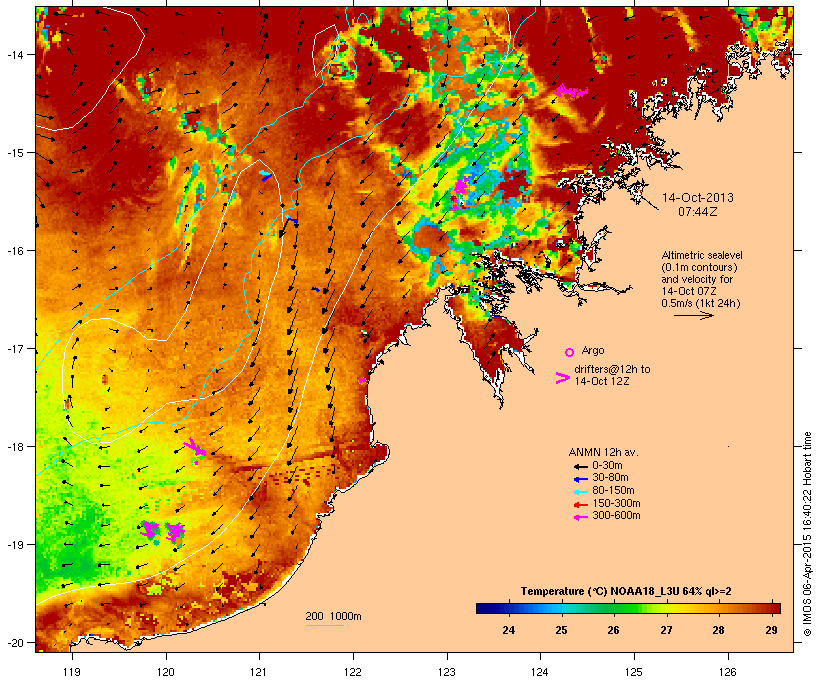
Task: Click the 'Altimetric sealevel' caption text
Action: pos(702,255)
